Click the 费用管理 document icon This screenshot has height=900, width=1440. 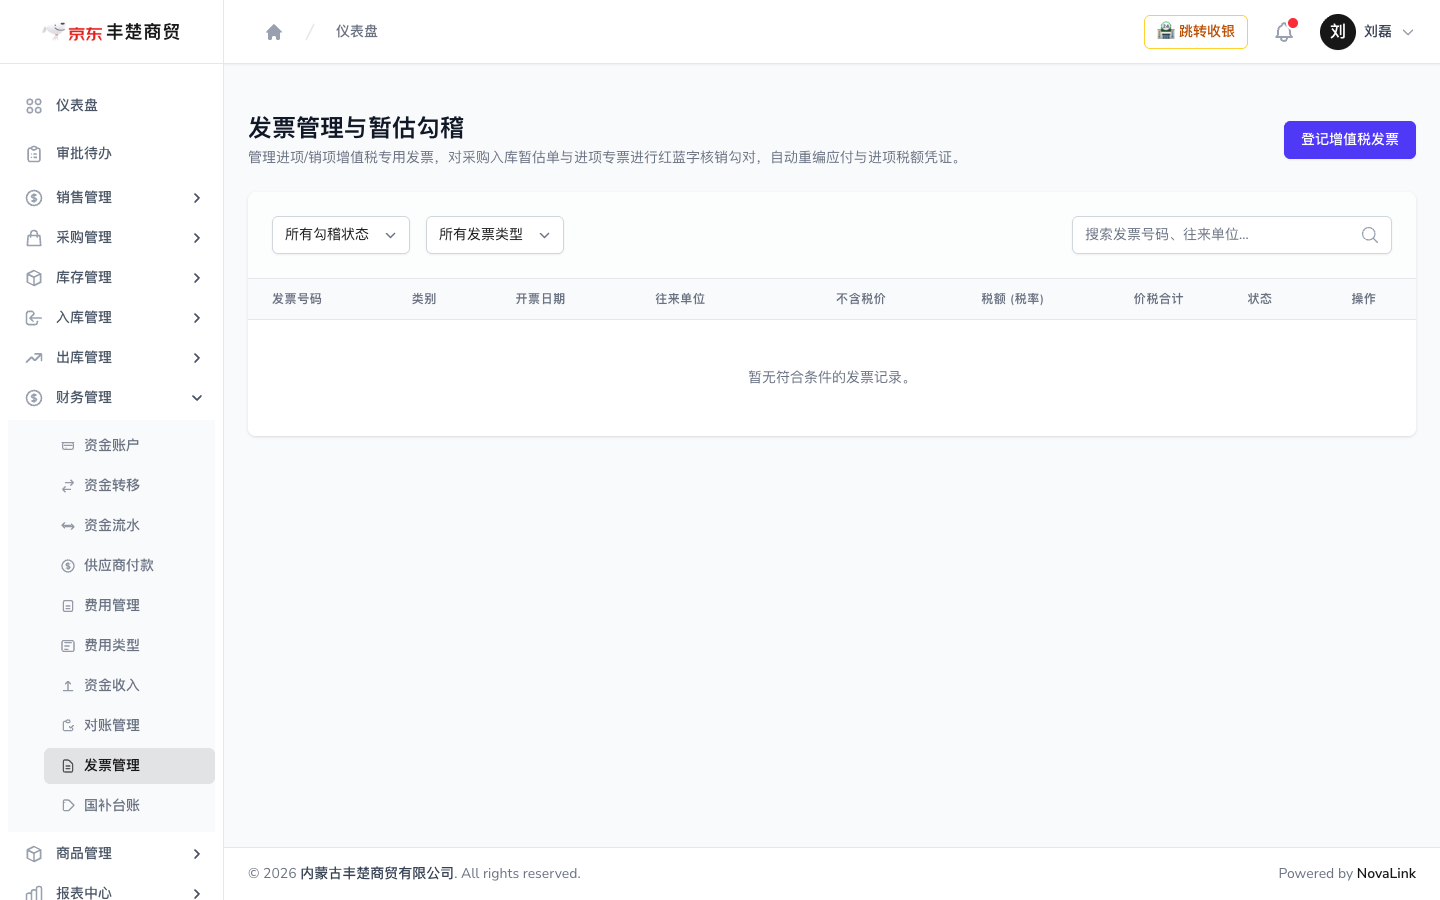pyautogui.click(x=68, y=606)
